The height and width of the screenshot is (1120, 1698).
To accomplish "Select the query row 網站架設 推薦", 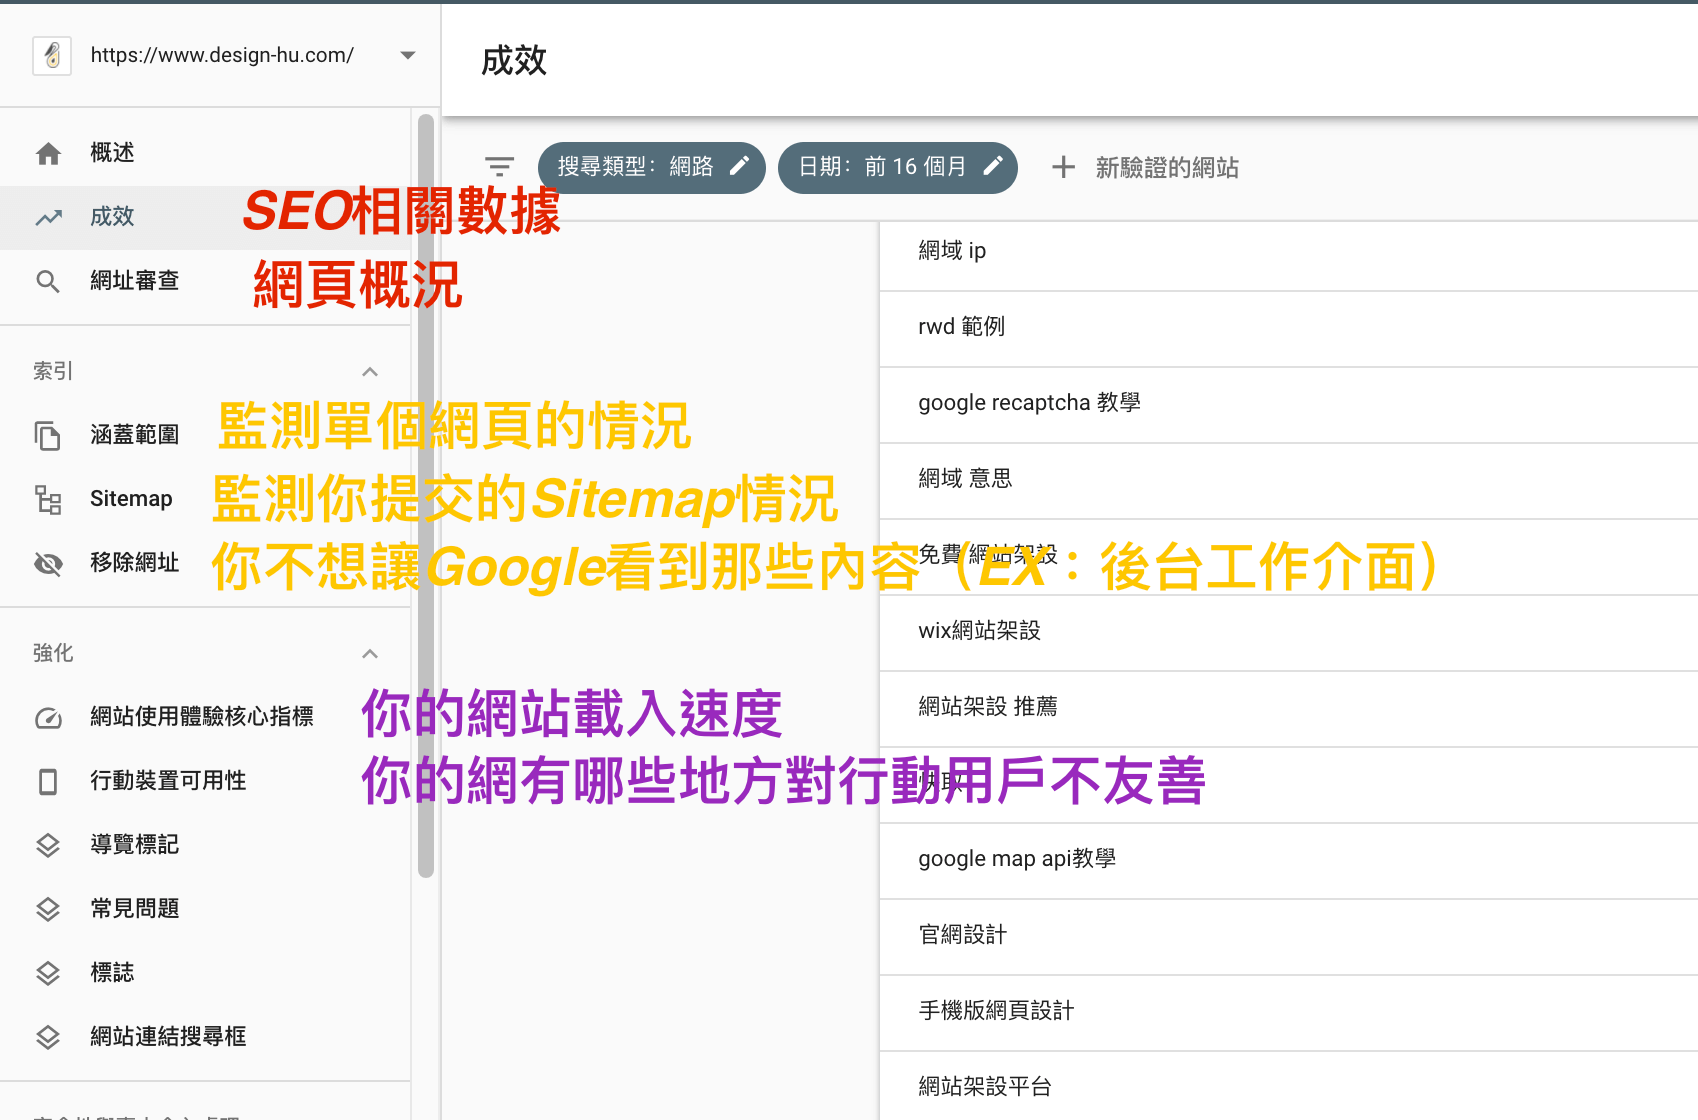I will tap(1288, 707).
